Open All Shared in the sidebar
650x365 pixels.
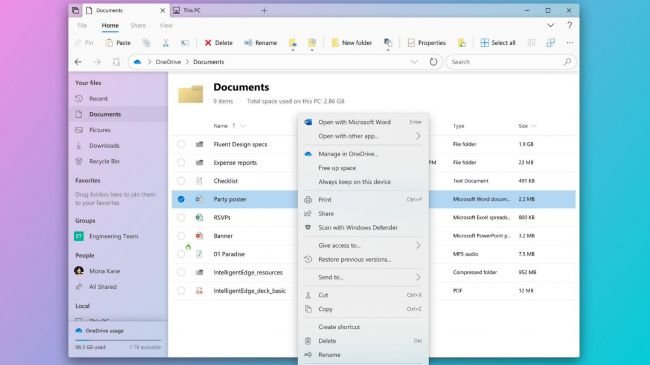coord(118,287)
